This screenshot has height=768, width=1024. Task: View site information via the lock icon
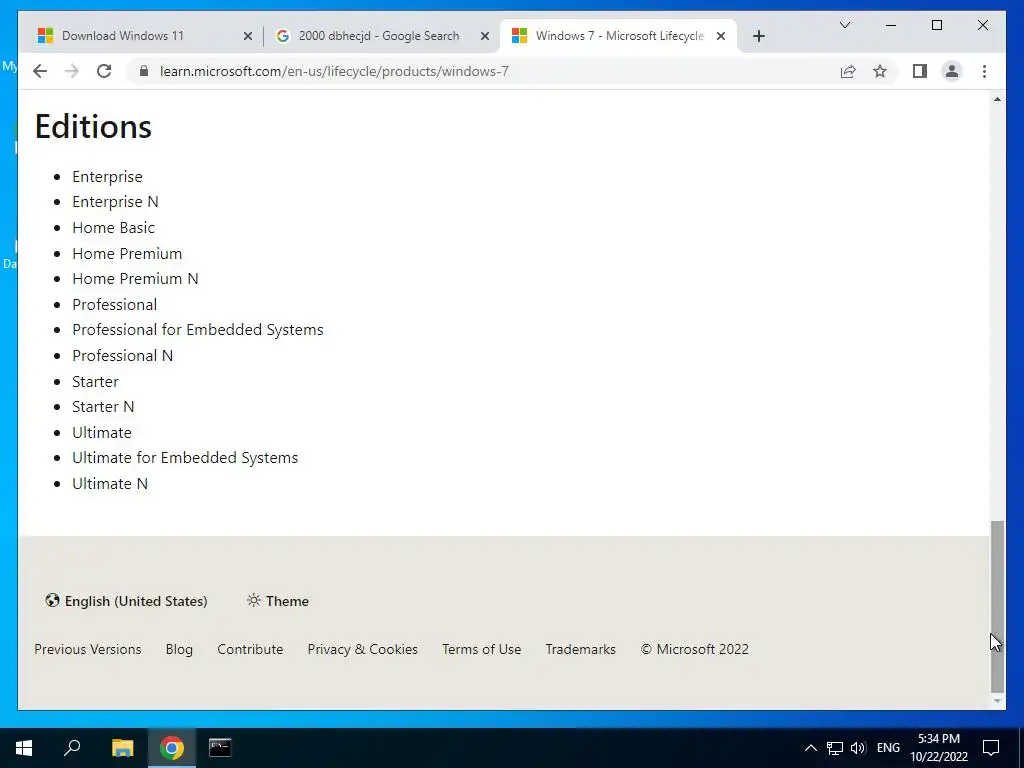point(144,71)
